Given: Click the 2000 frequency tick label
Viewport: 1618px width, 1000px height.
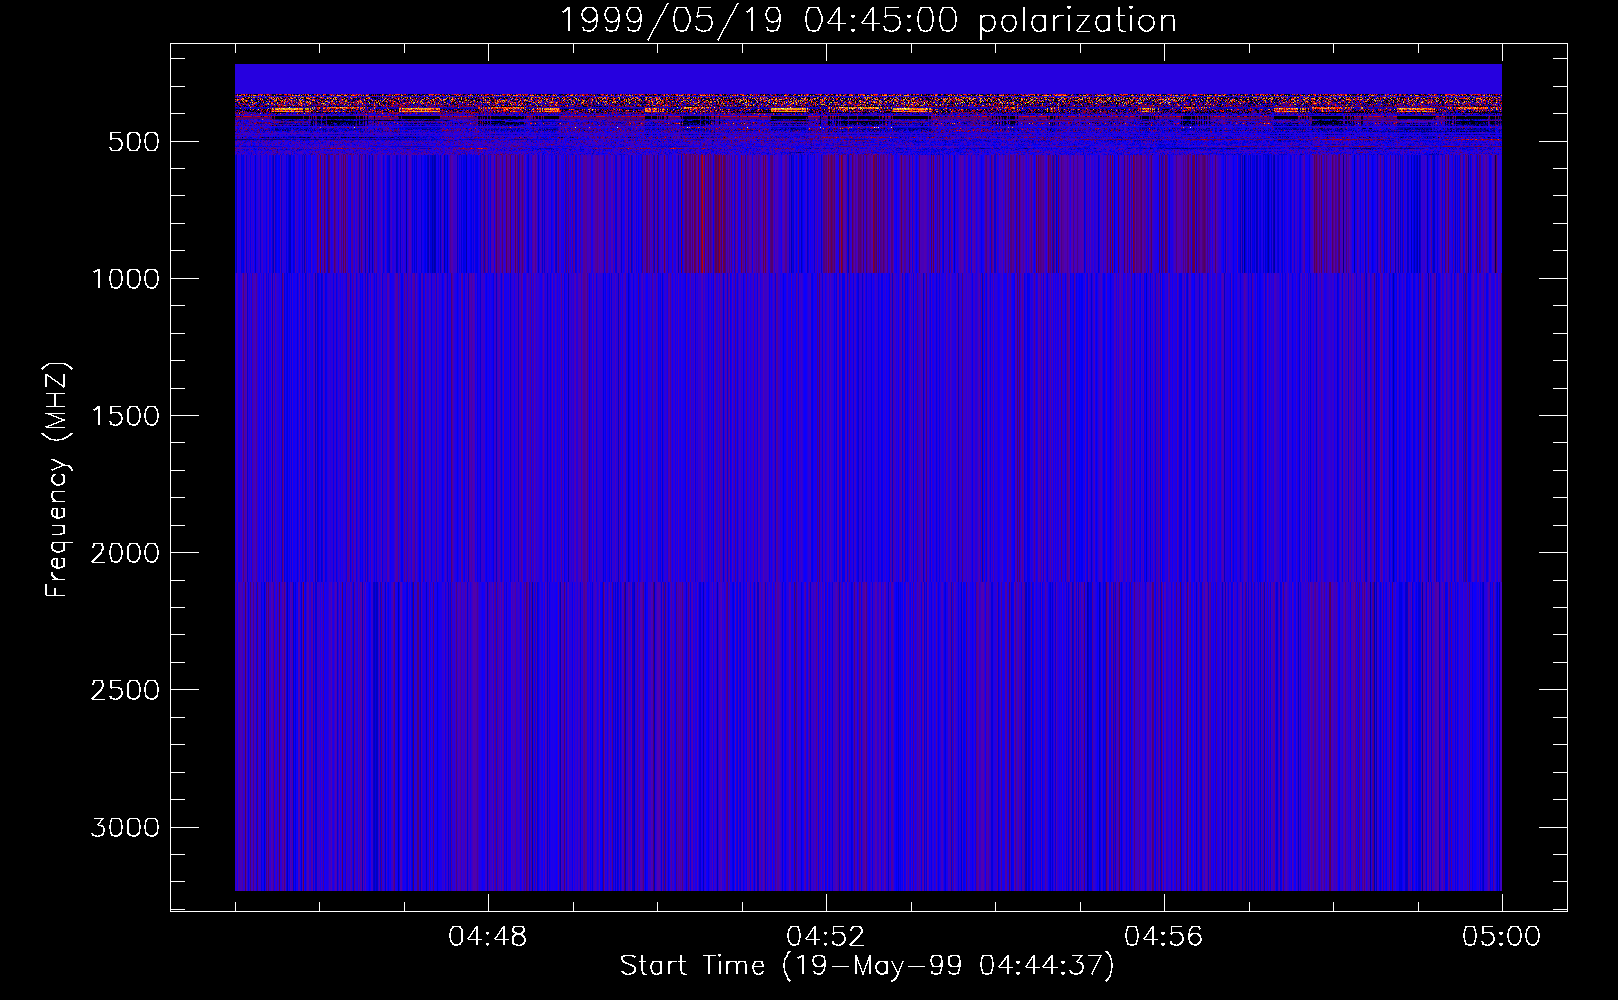Looking at the screenshot, I should point(125,553).
